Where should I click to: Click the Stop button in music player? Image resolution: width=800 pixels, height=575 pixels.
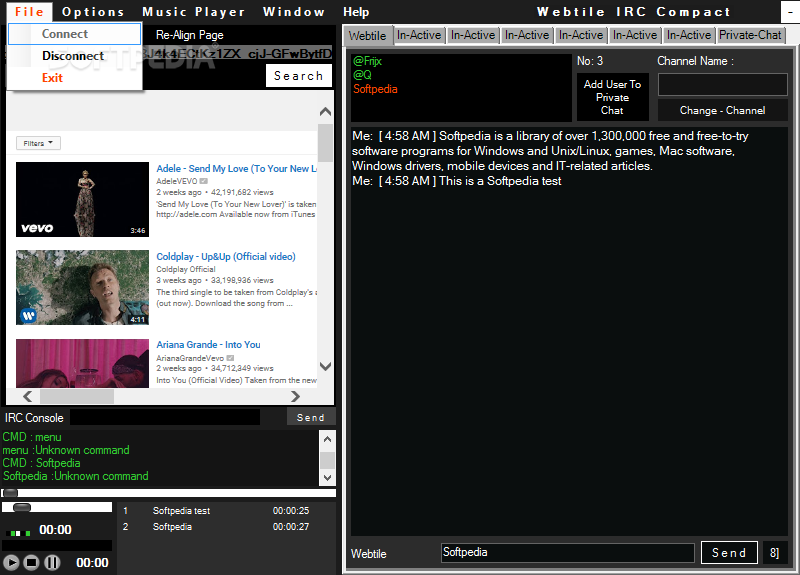pos(31,562)
